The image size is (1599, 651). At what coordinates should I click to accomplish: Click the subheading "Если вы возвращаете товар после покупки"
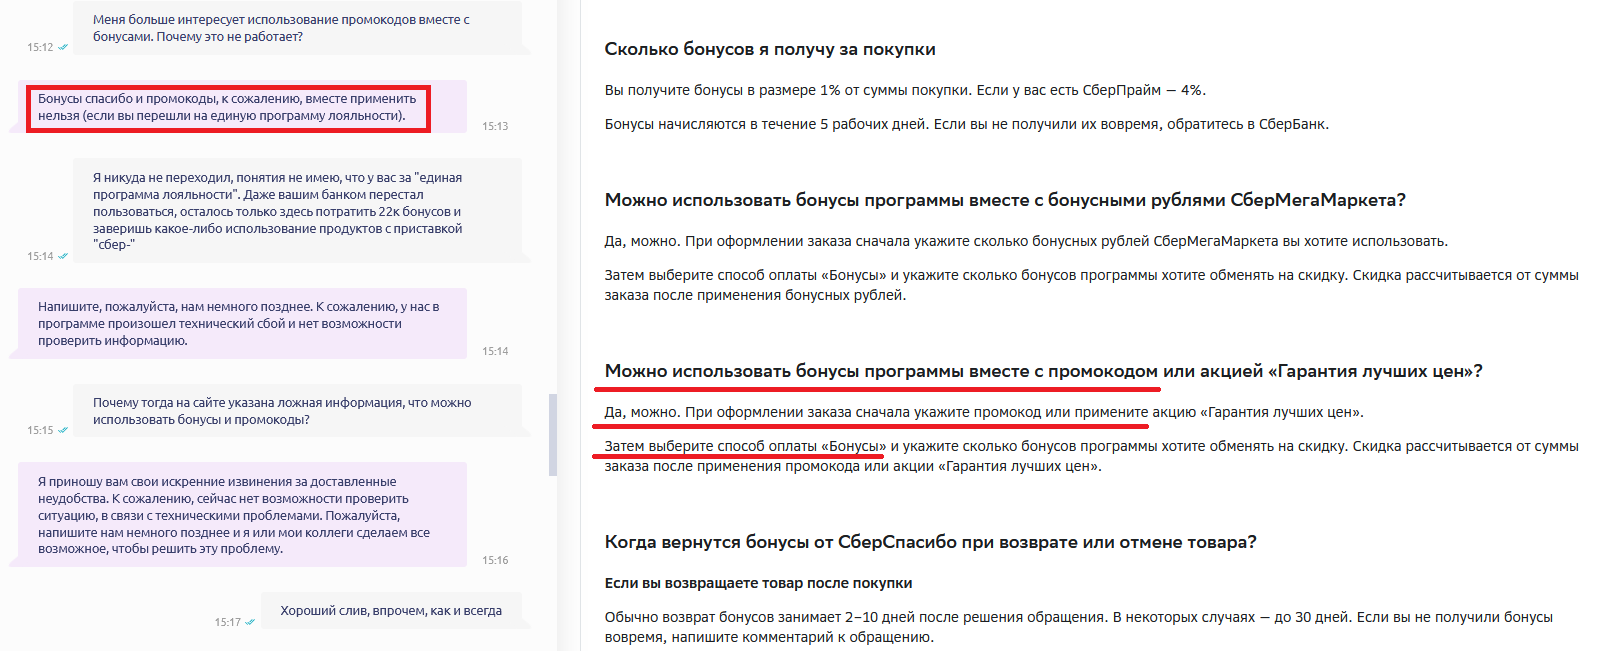pos(758,583)
